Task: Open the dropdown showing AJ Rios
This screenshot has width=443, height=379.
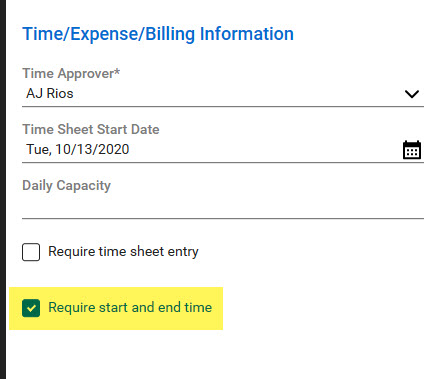Action: 223,94
